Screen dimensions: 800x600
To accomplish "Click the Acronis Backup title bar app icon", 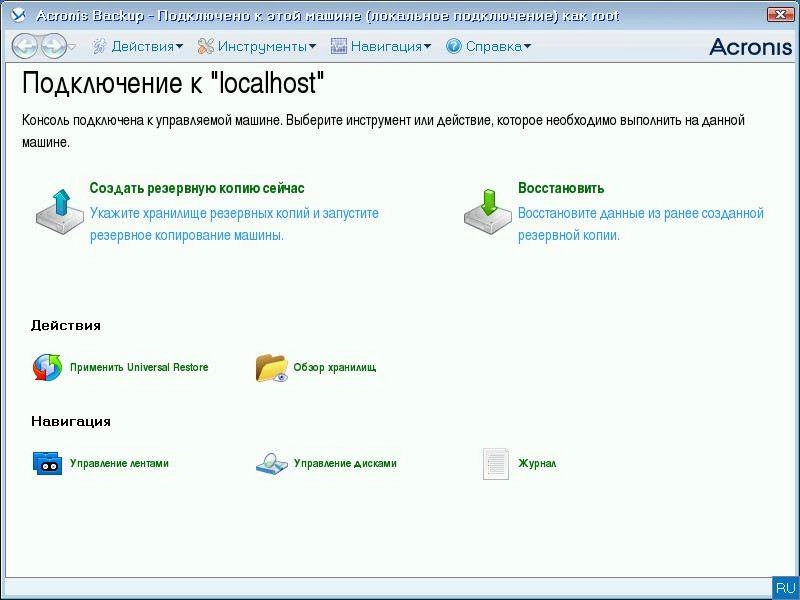I will (x=18, y=16).
